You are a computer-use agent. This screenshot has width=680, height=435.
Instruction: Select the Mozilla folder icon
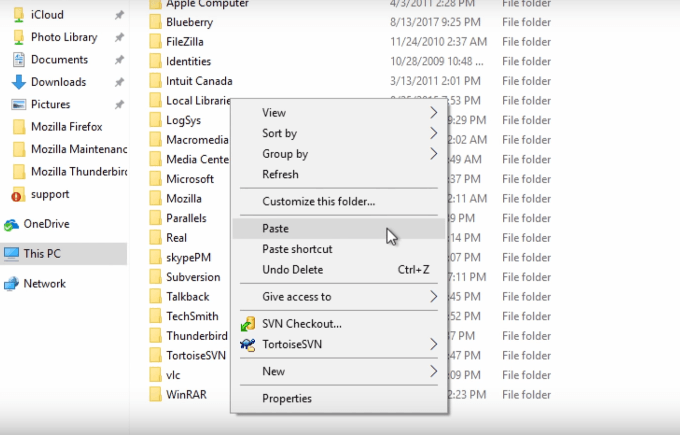pos(155,199)
